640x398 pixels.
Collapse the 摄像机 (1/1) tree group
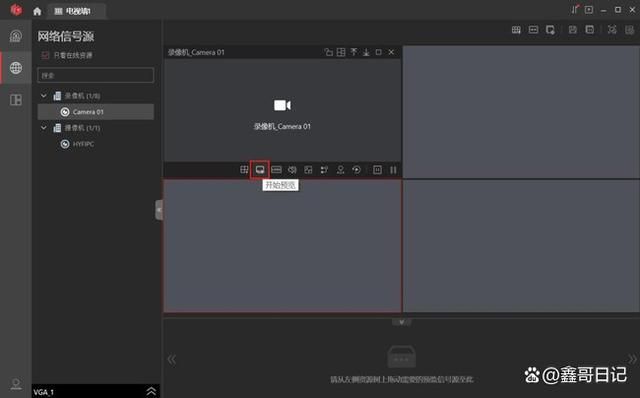coord(44,128)
